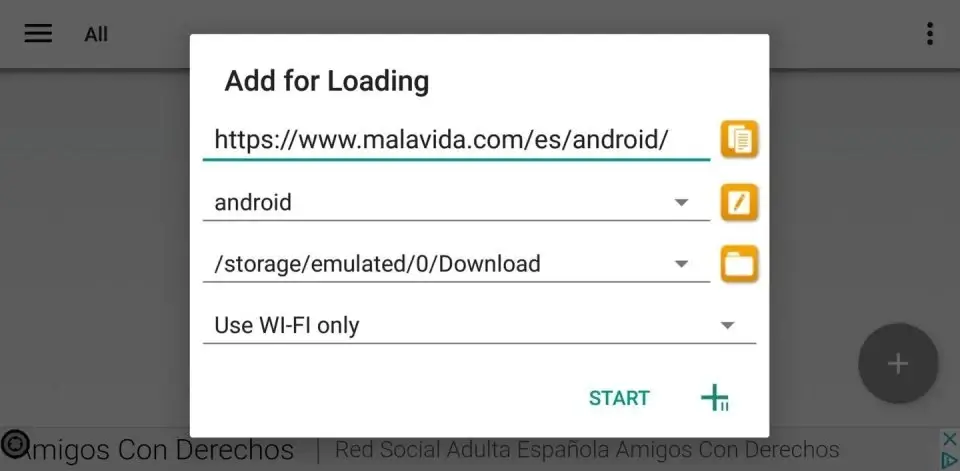The width and height of the screenshot is (960, 471).
Task: Tap the round floating plus button
Action: 898,363
